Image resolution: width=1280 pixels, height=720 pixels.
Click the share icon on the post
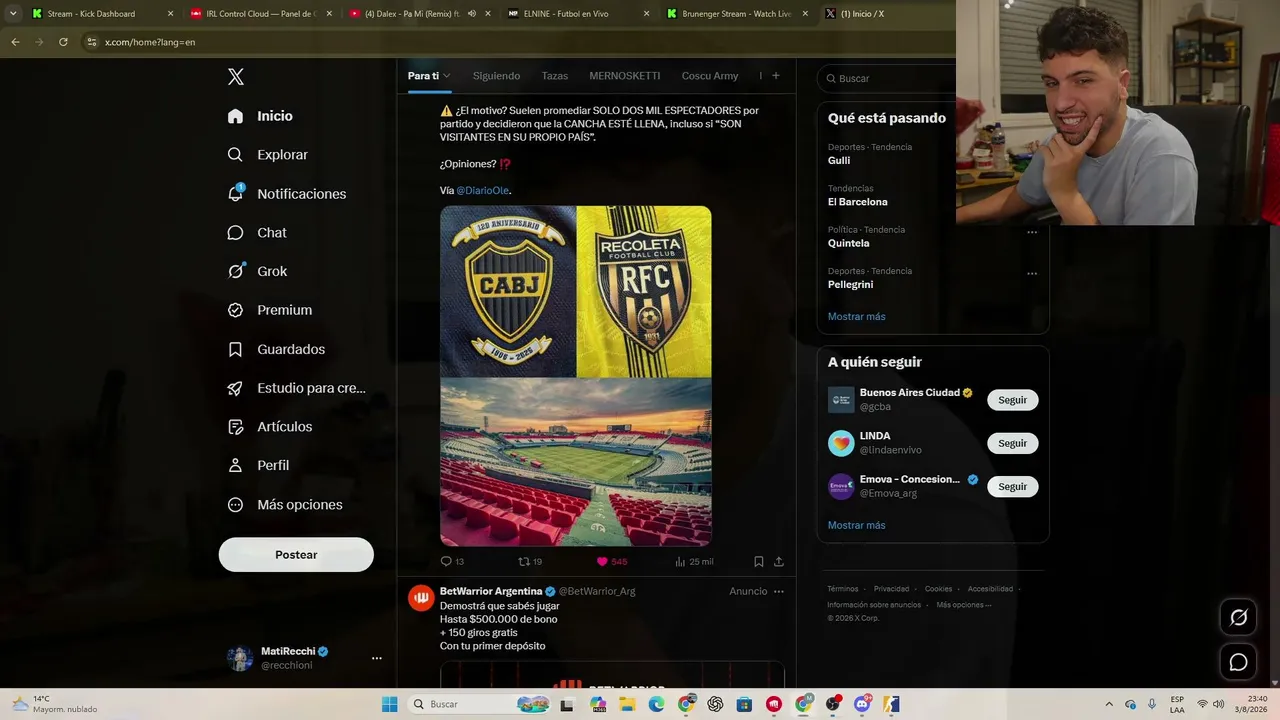point(779,562)
